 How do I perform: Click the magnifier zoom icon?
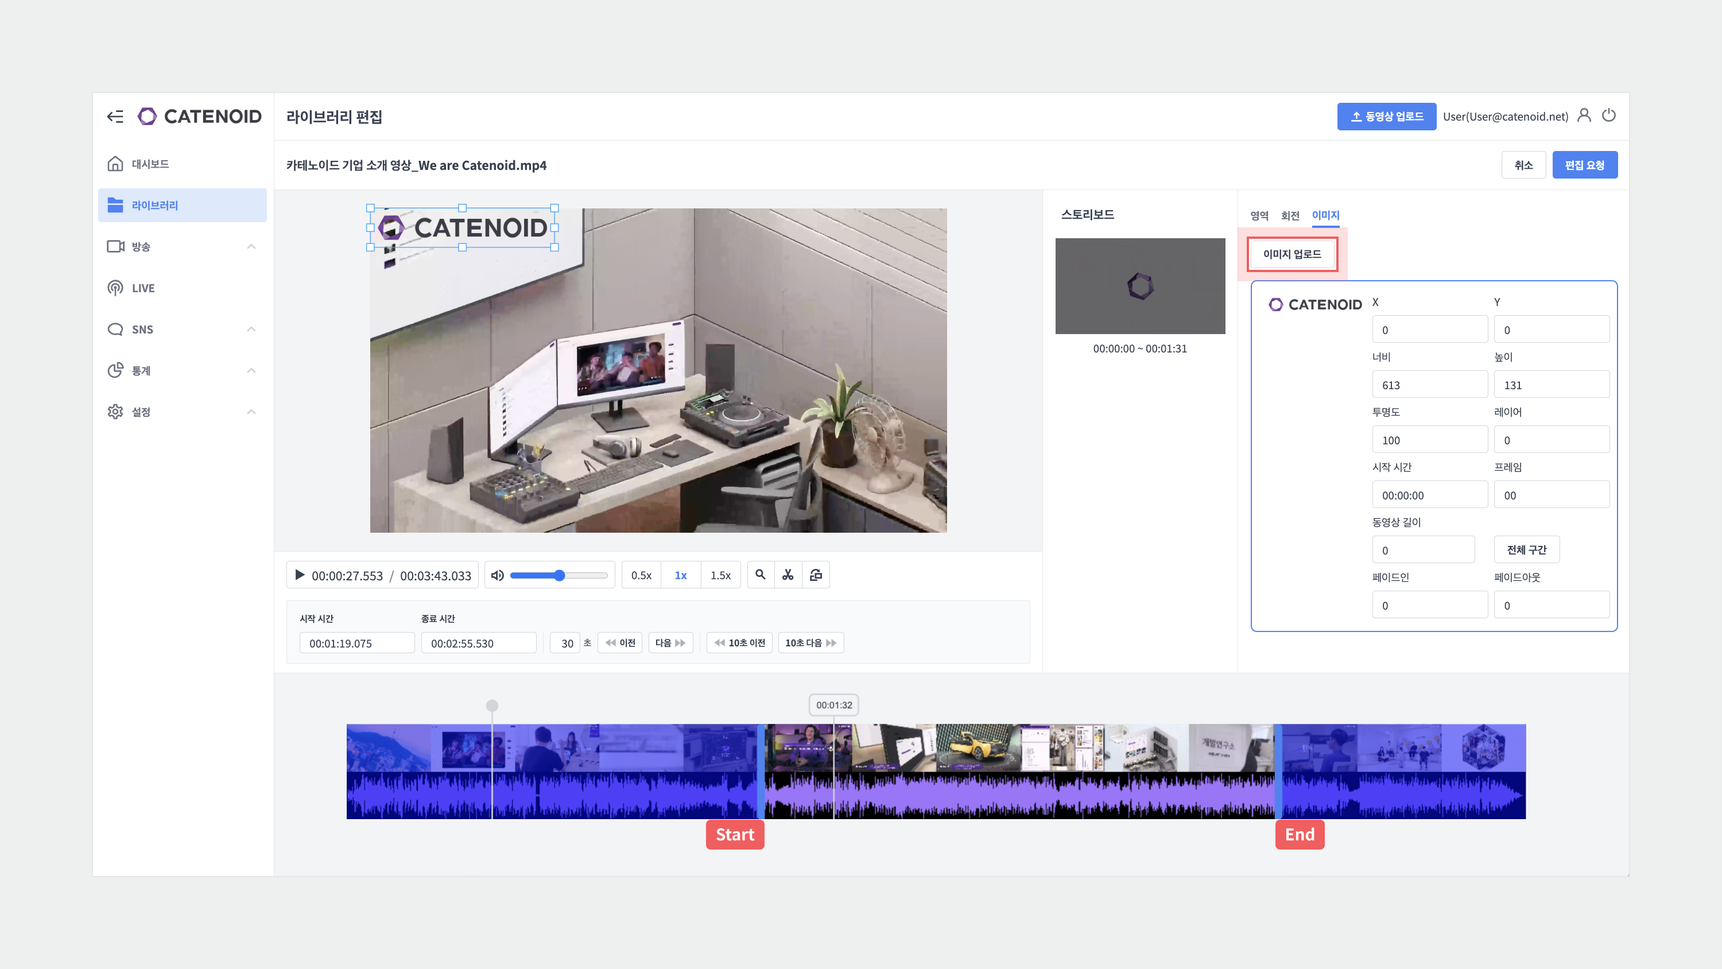(760, 575)
